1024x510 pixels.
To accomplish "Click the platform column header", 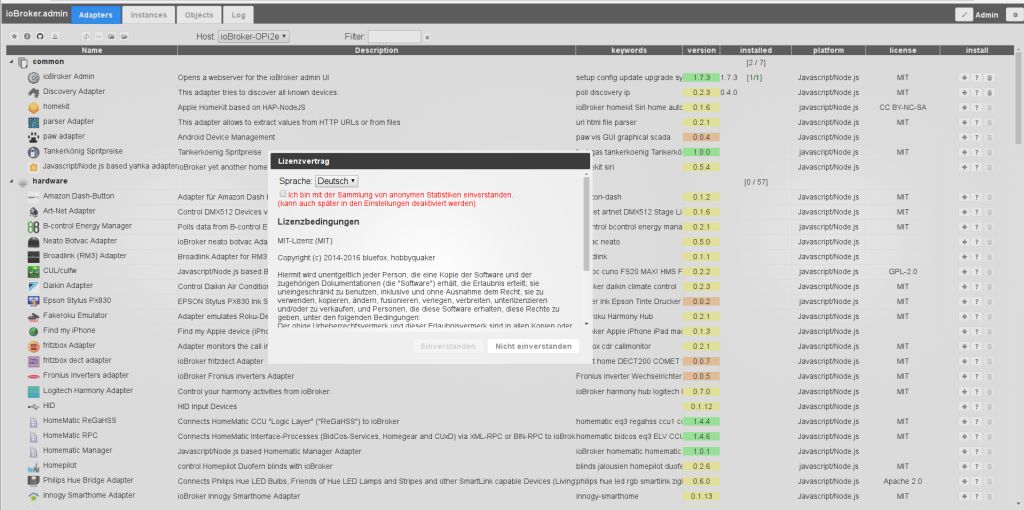I will pyautogui.click(x=828, y=50).
